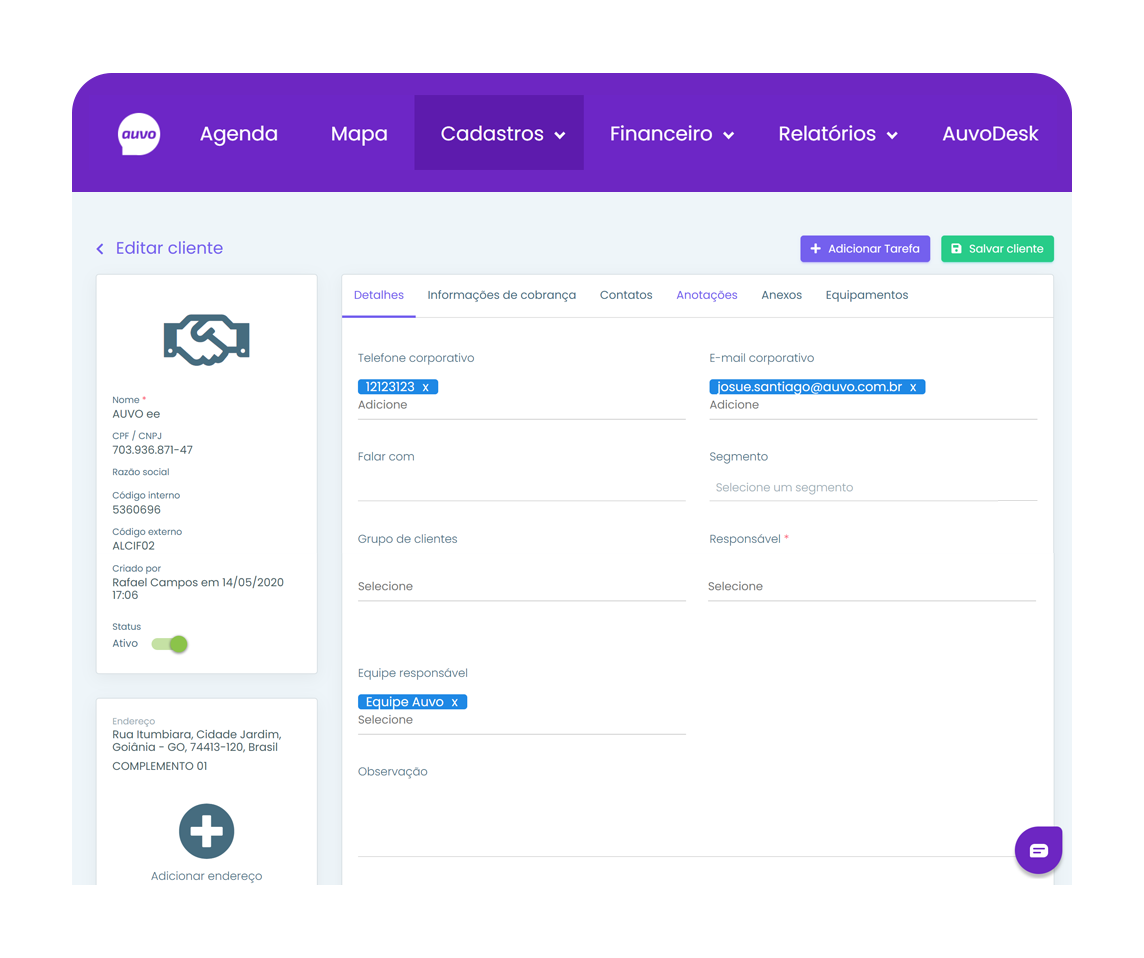Remove the josue.santiago email tag
The width and height of the screenshot is (1144, 958).
coord(912,387)
